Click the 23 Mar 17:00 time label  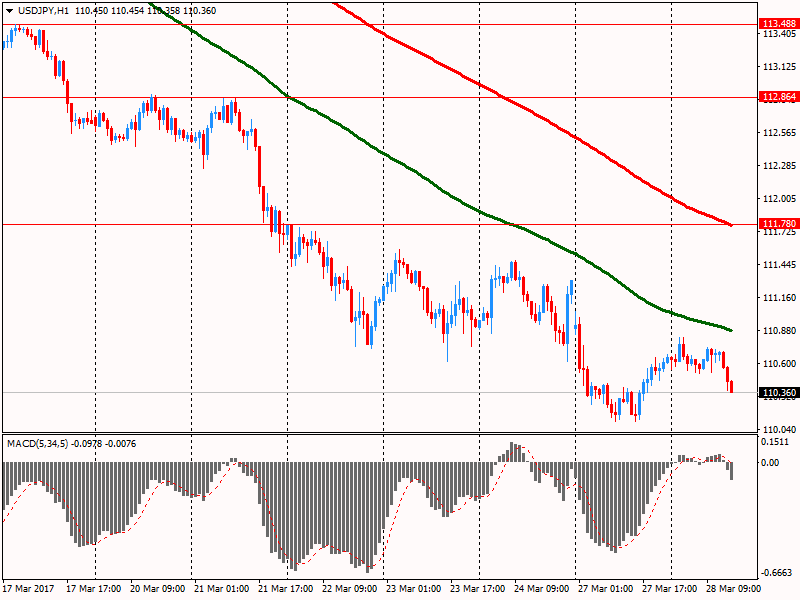(478, 589)
